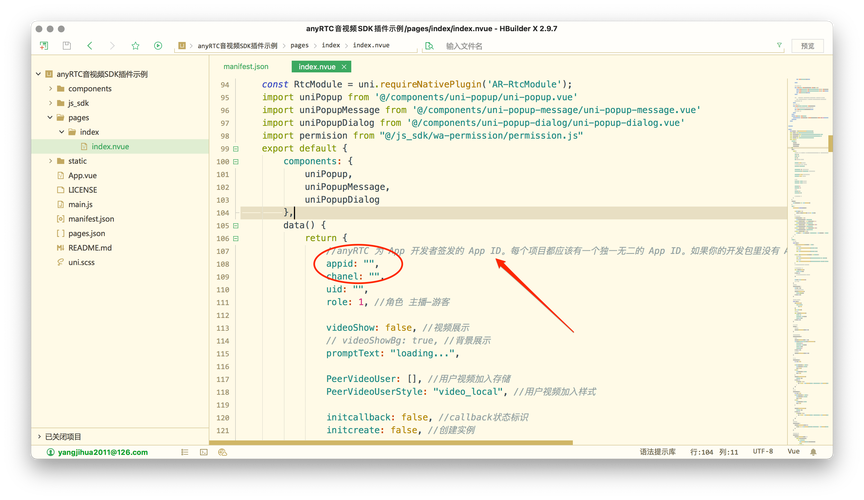Viewport: 864px width, 500px height.
Task: Click anyRTC音视频SDK插件示例 in breadcrumb
Action: click(x=237, y=46)
